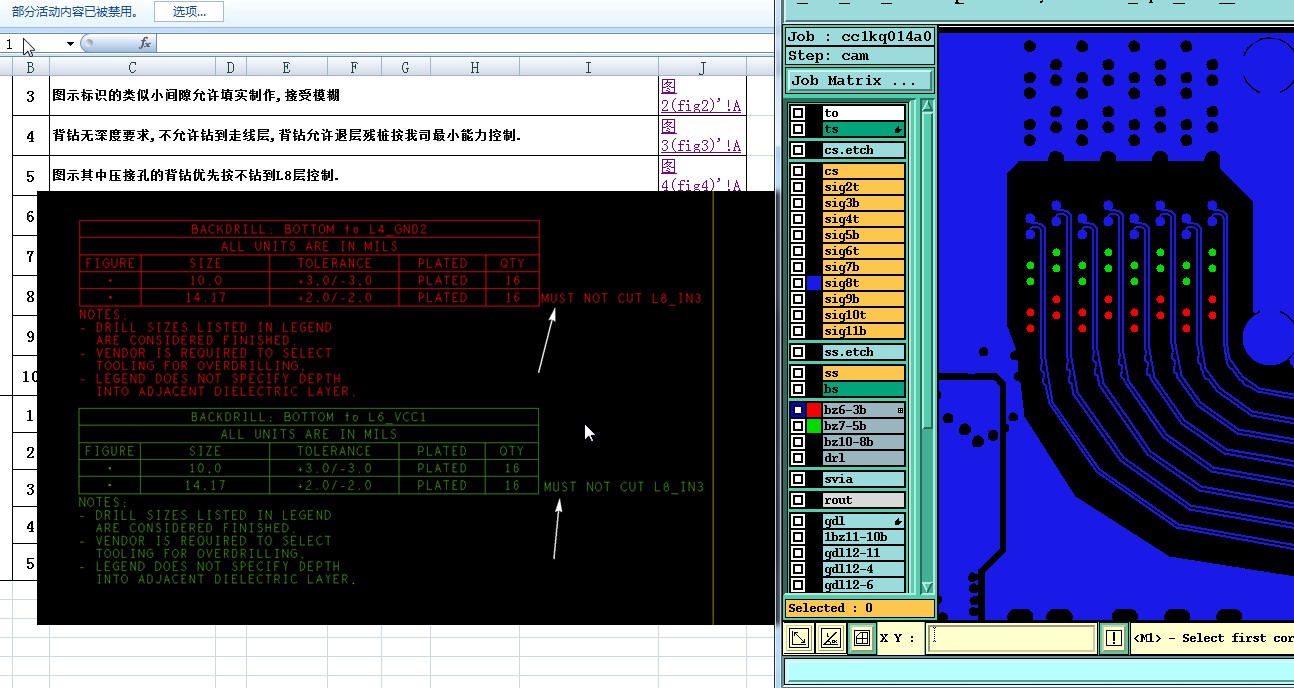The image size is (1294, 688).
Task: Select the lbz11-10b layer name
Action: point(864,537)
